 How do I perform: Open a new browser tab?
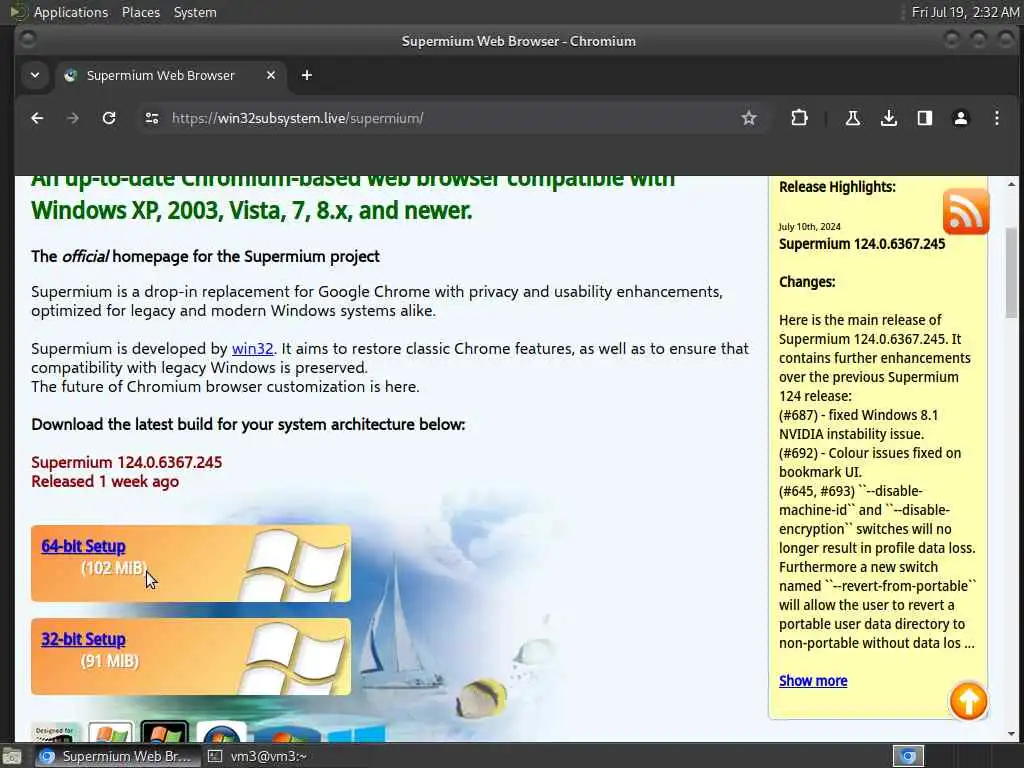306,75
